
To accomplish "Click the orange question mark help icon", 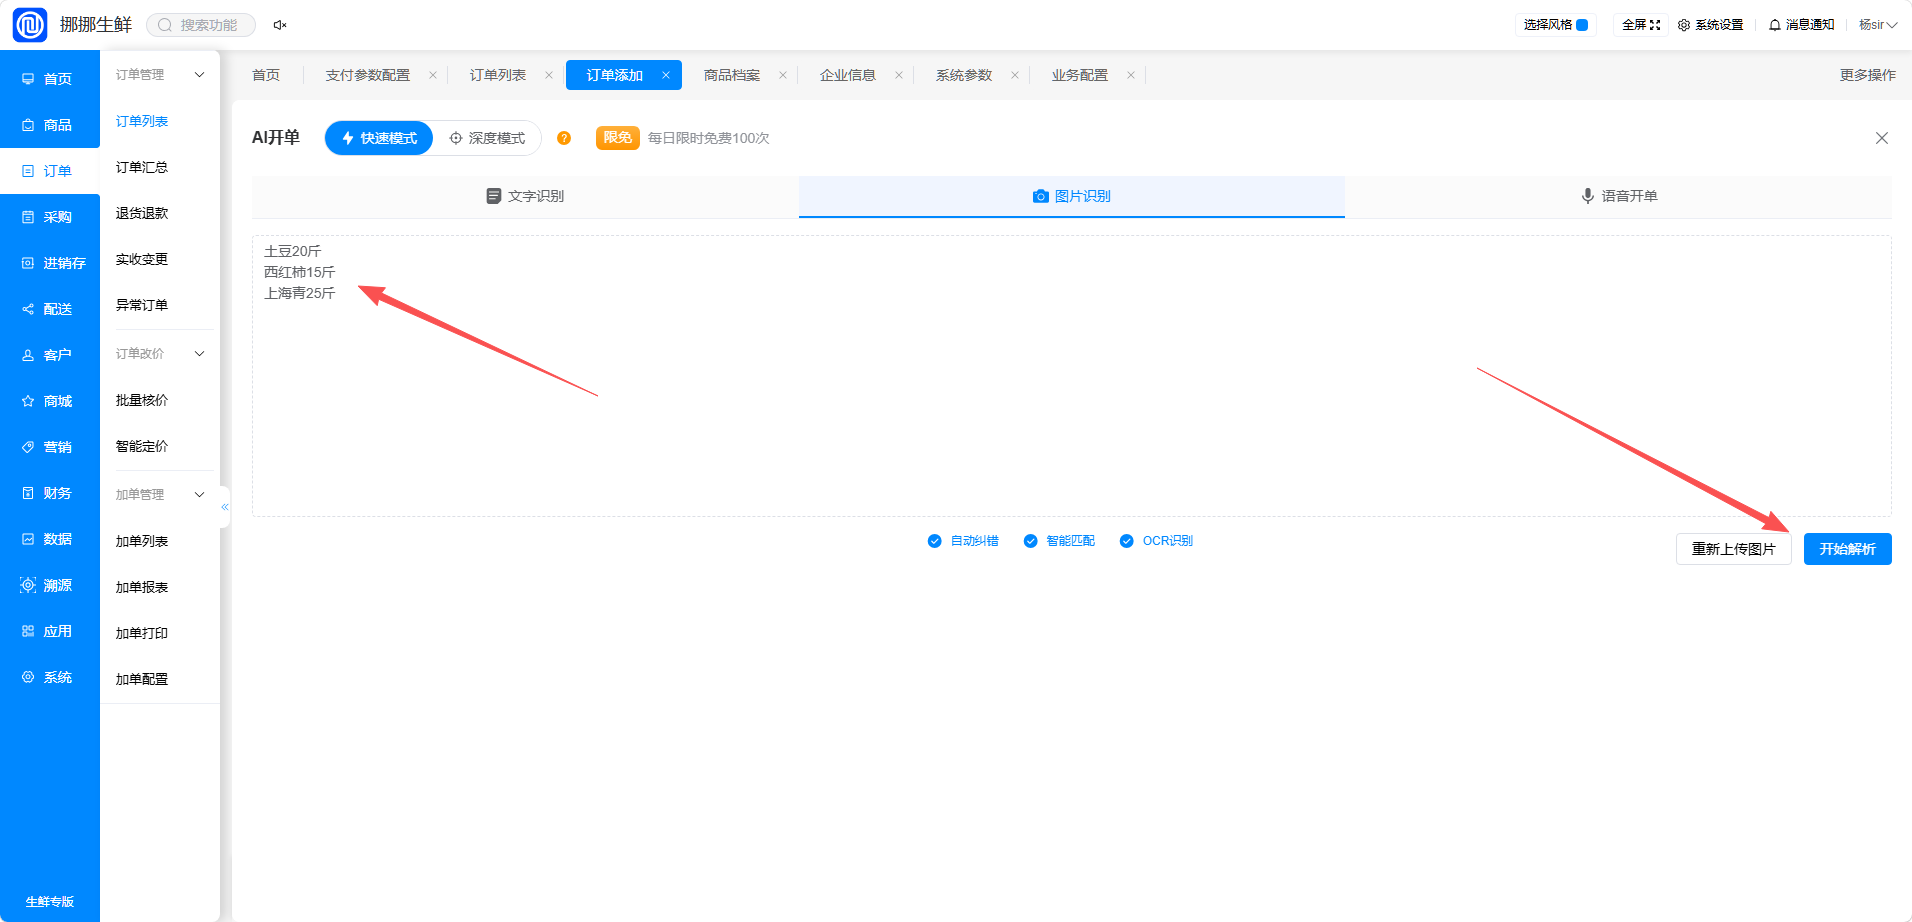I will pyautogui.click(x=564, y=138).
